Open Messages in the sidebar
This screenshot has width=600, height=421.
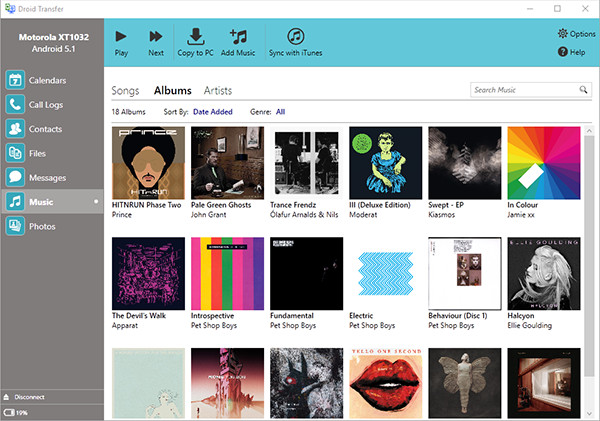click(52, 178)
